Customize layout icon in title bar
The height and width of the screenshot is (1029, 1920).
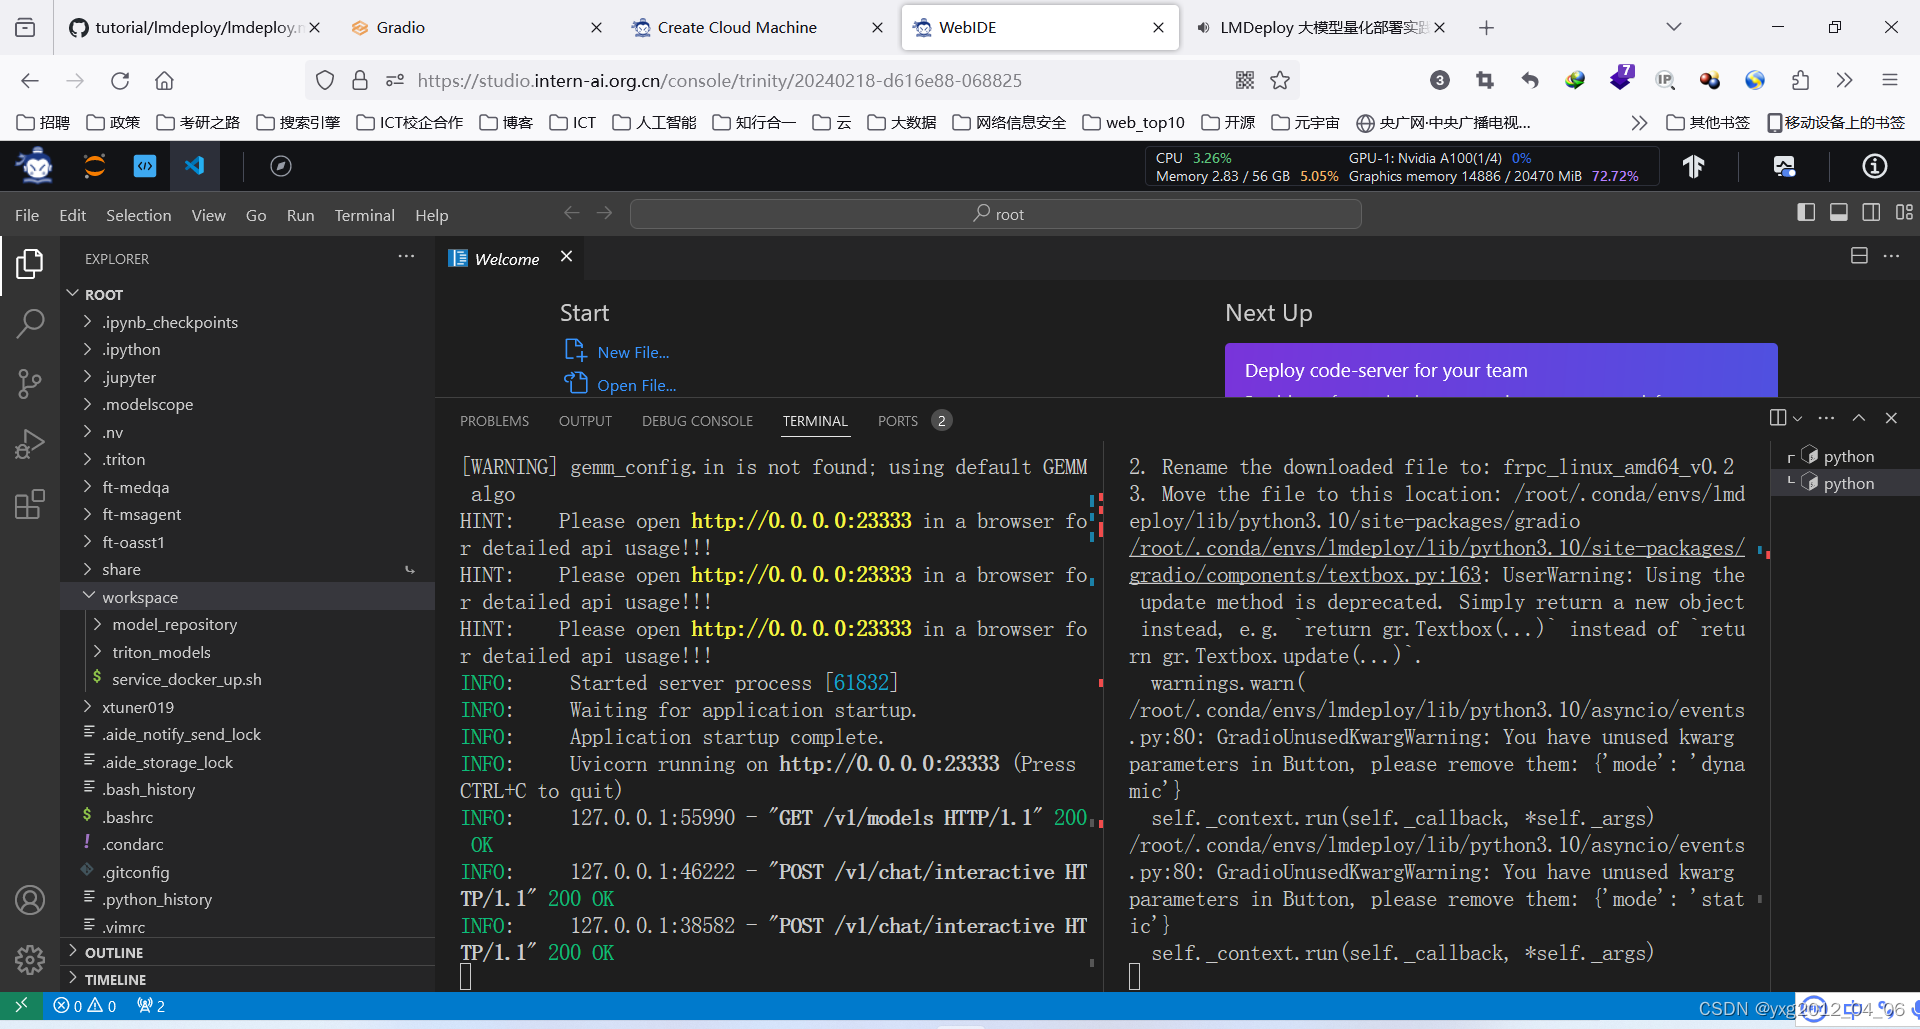pos(1905,213)
